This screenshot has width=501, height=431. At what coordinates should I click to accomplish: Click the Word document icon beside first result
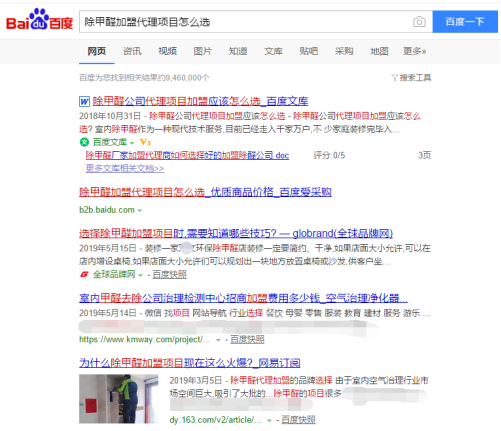(x=84, y=101)
